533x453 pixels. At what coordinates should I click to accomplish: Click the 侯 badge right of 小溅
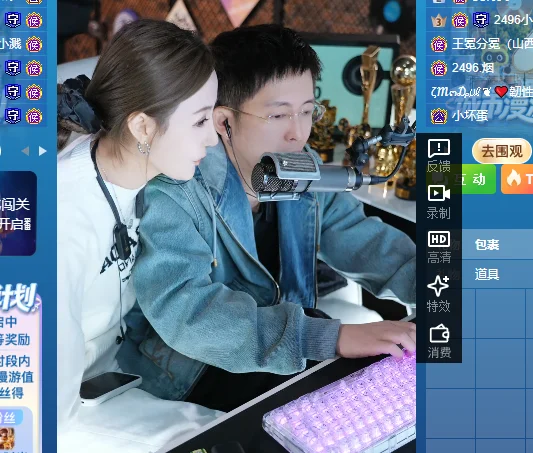pyautogui.click(x=34, y=45)
